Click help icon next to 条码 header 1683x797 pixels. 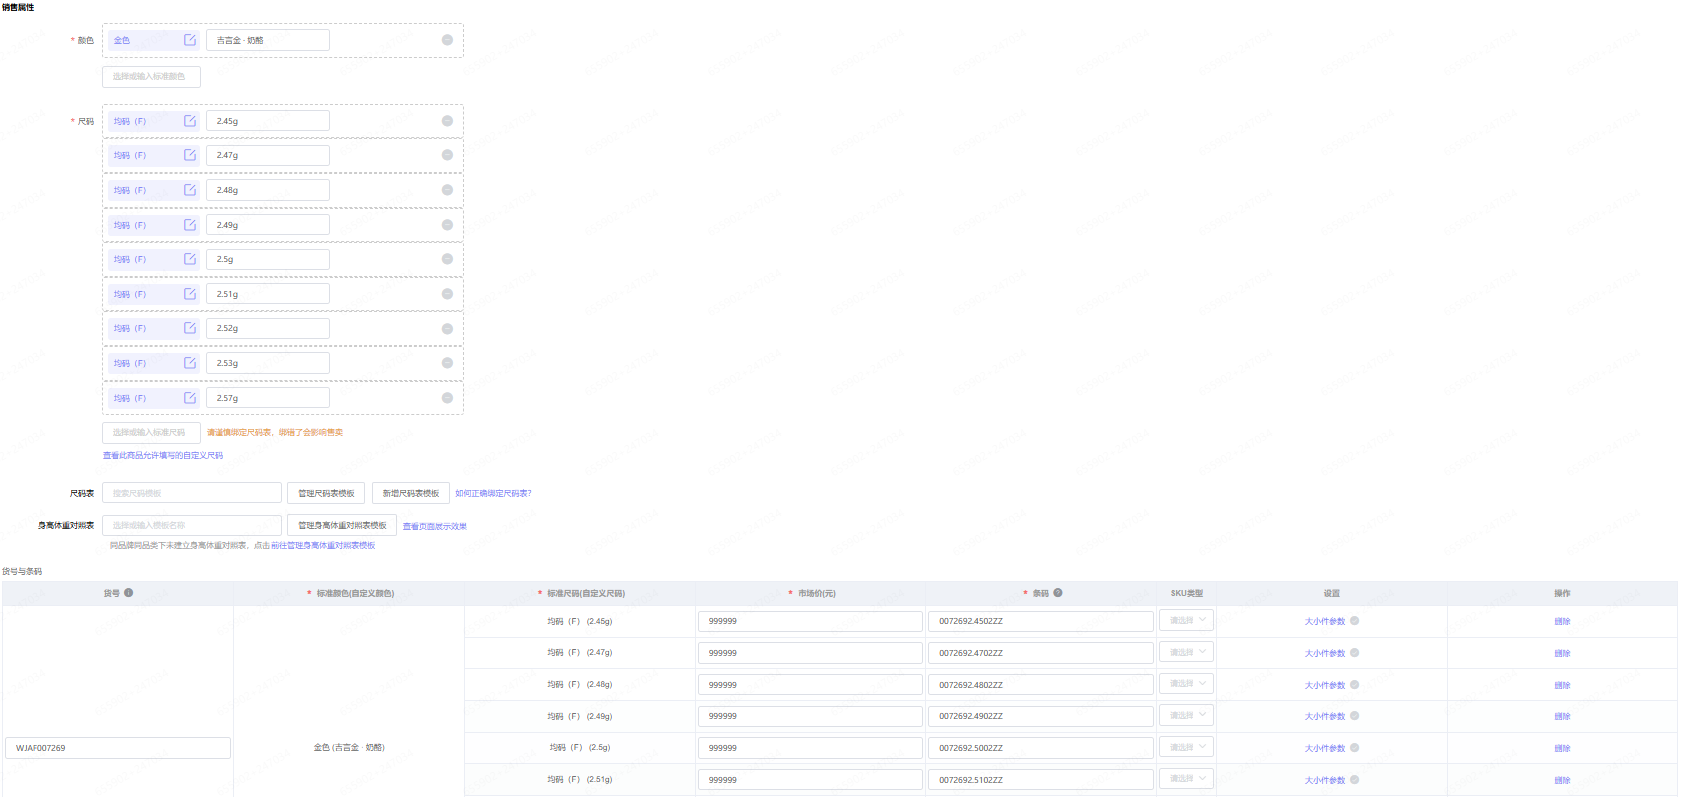pyautogui.click(x=1058, y=593)
